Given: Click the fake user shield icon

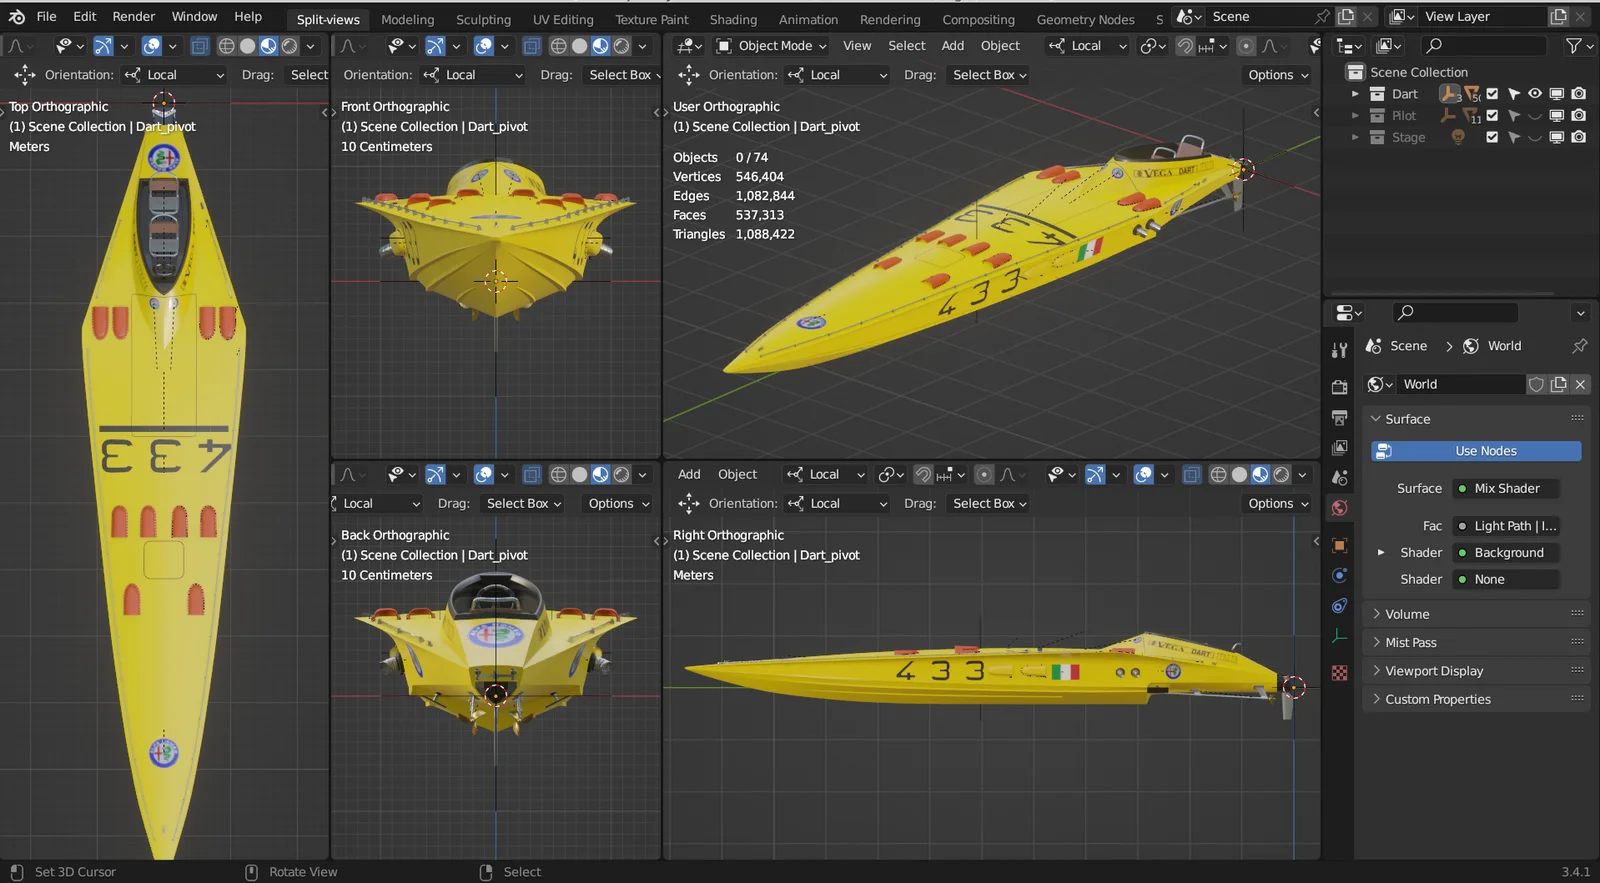Looking at the screenshot, I should [x=1536, y=385].
